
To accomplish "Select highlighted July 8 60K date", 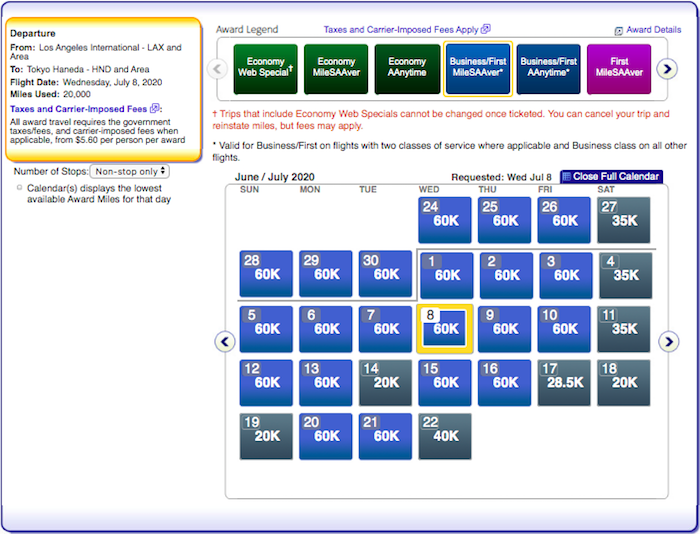I will [445, 329].
